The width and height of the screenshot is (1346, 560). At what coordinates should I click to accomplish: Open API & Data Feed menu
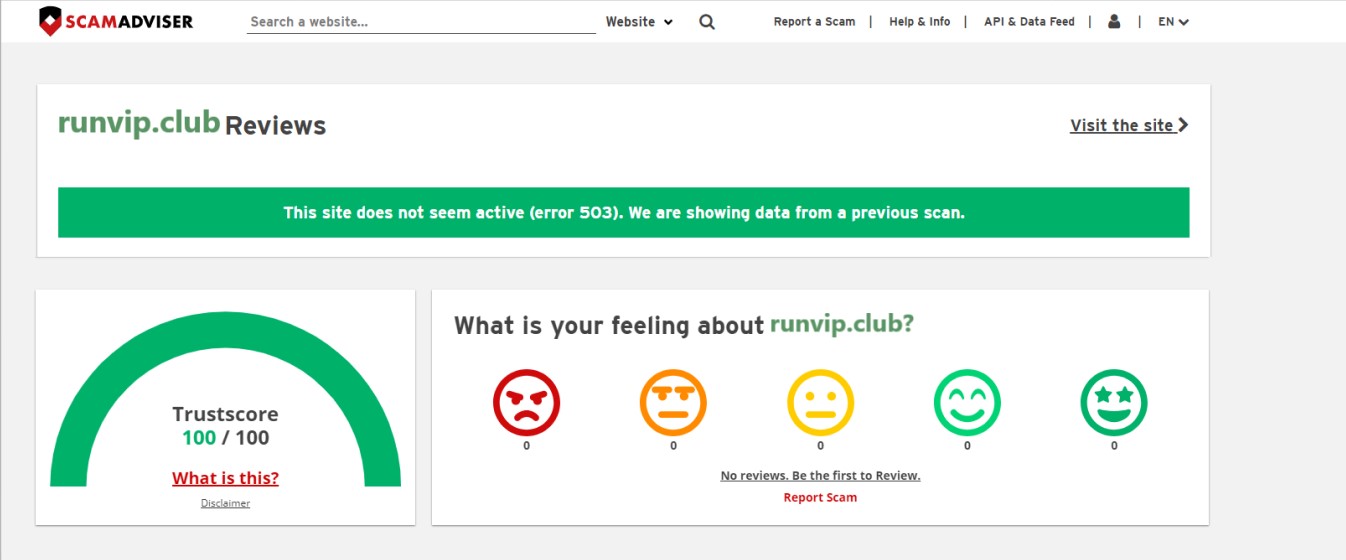pos(1029,22)
